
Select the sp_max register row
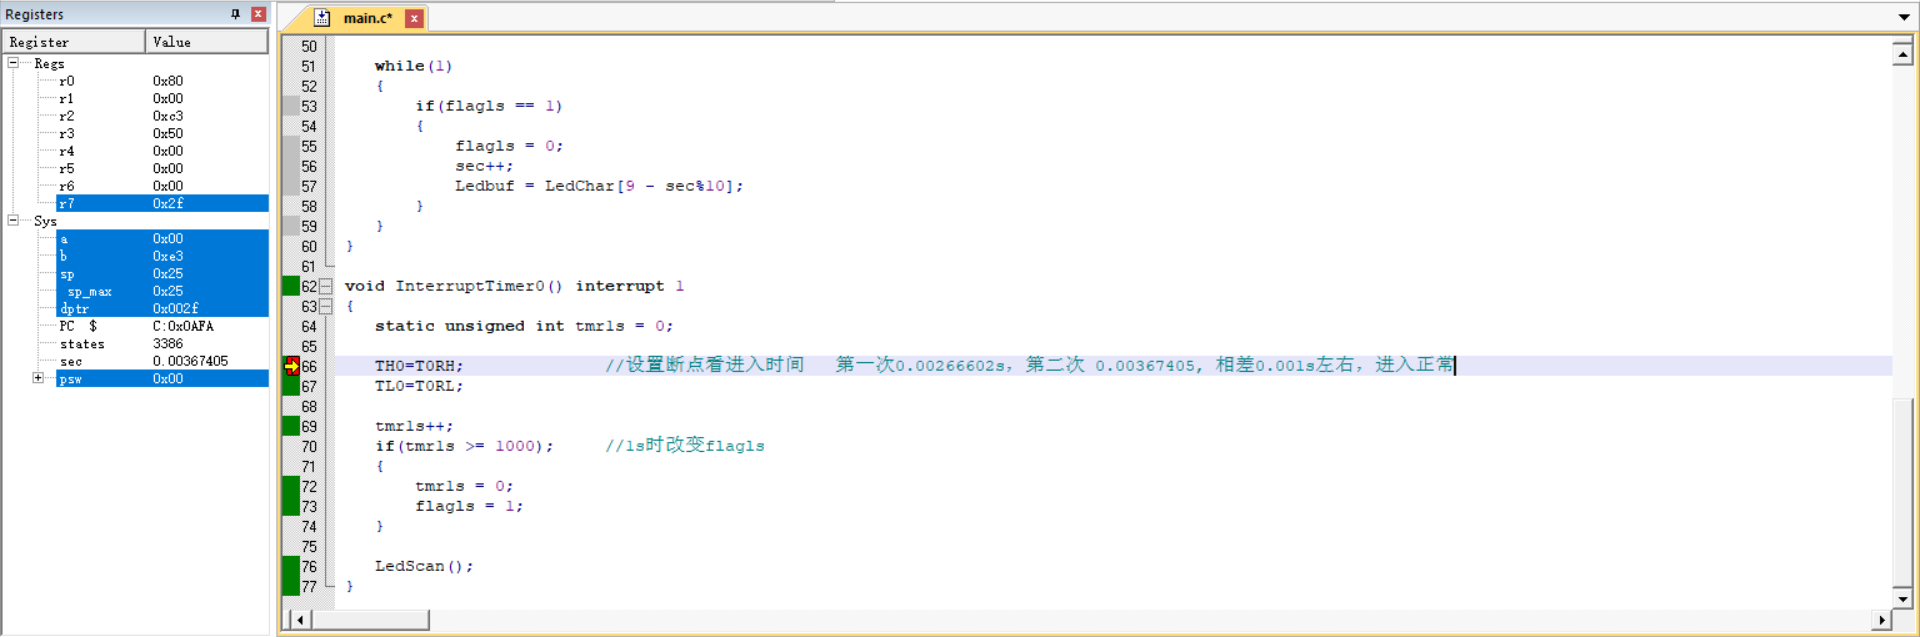[162, 291]
